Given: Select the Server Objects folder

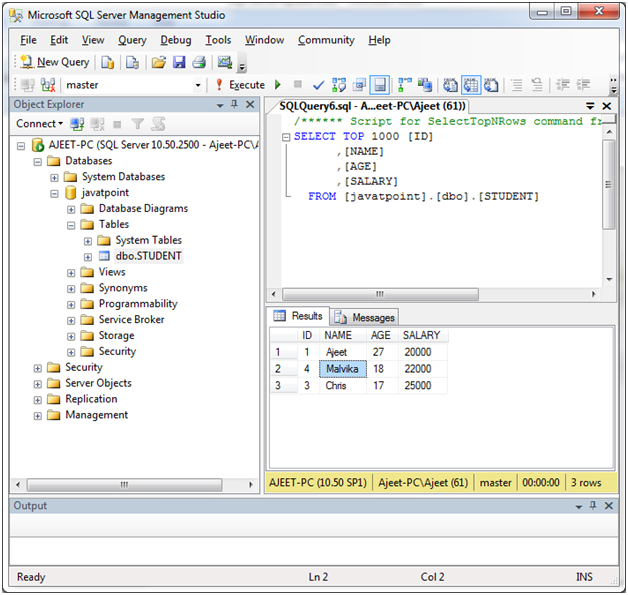Looking at the screenshot, I should tap(98, 383).
